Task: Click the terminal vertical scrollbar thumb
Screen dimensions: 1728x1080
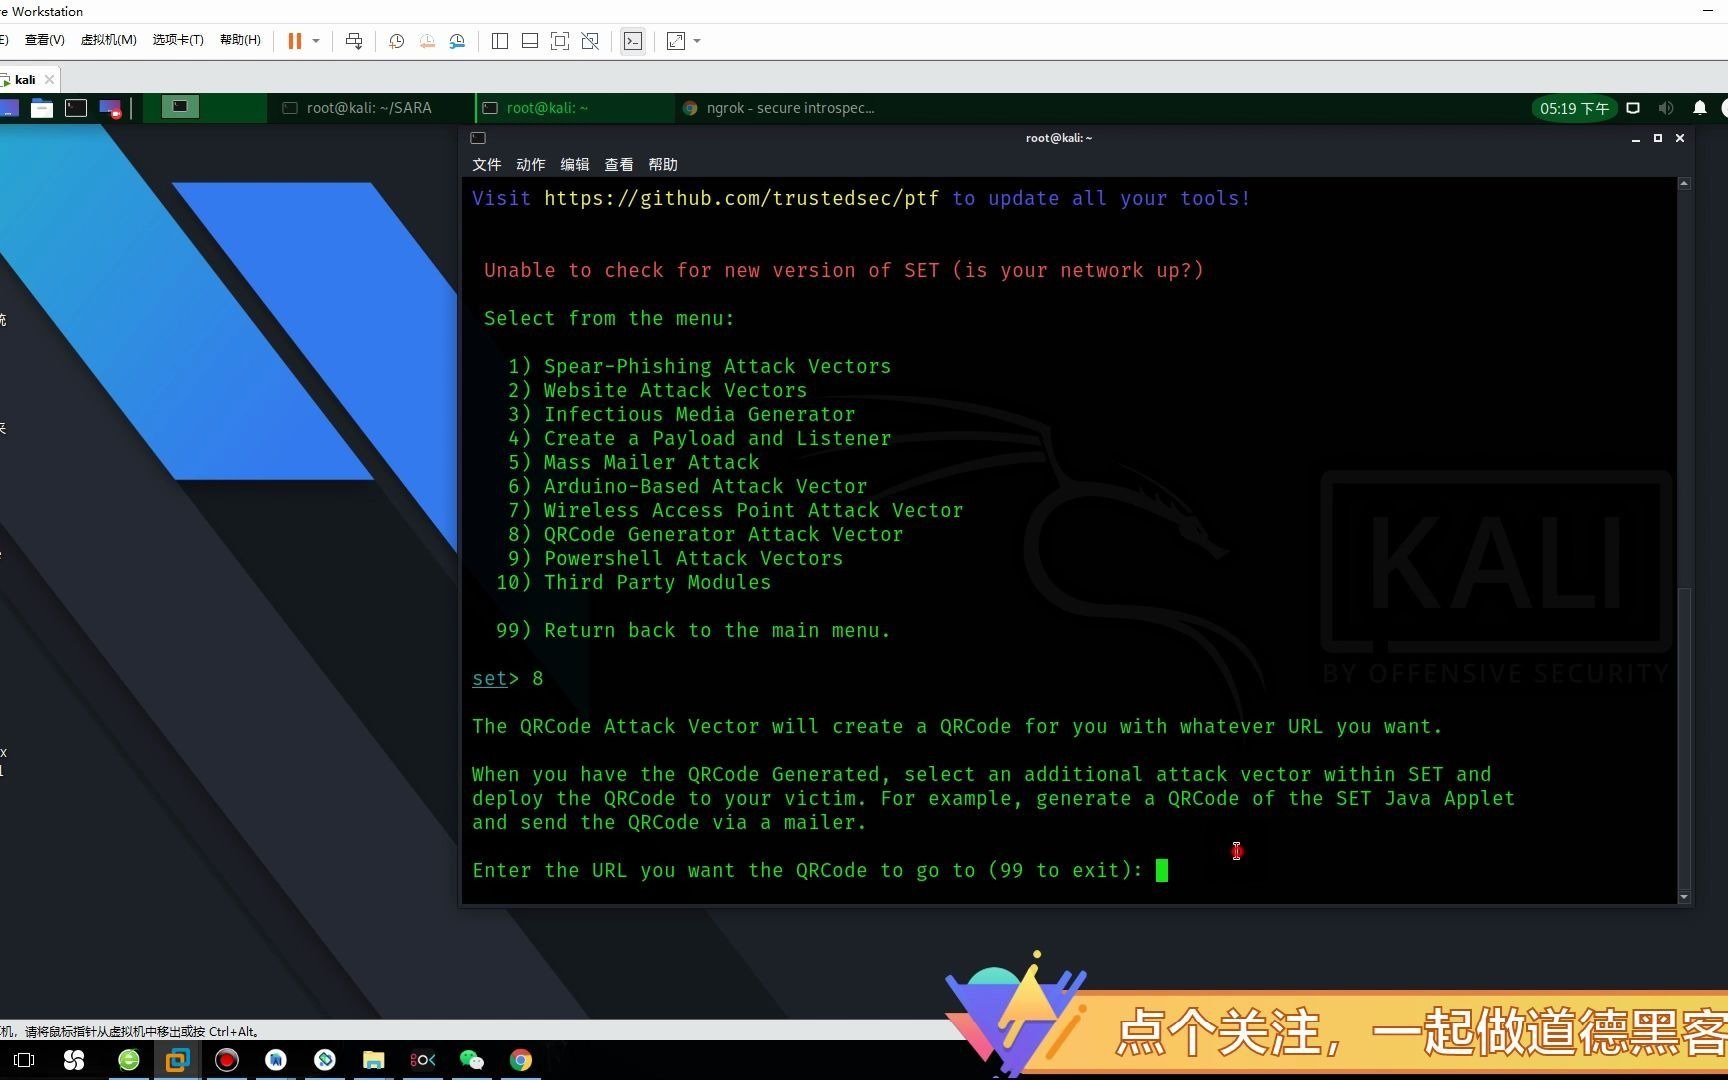Action: tap(1684, 738)
